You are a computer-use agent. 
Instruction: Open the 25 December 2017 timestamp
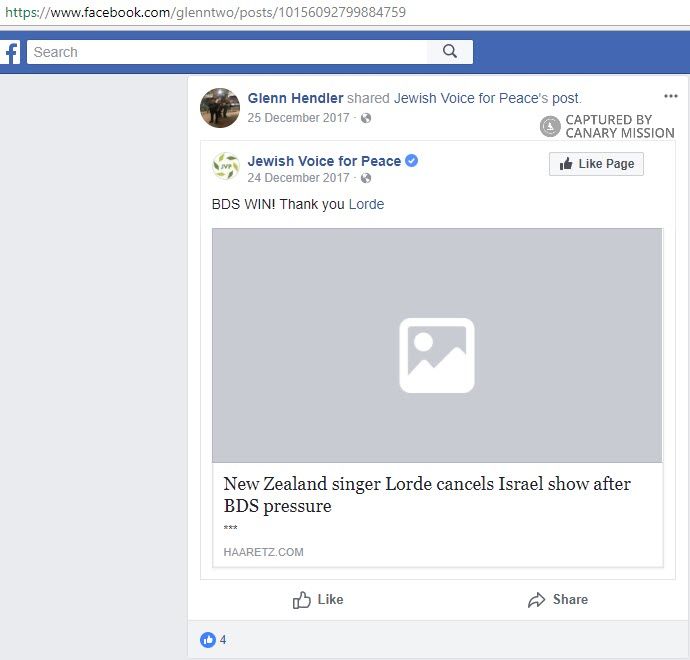pos(299,118)
